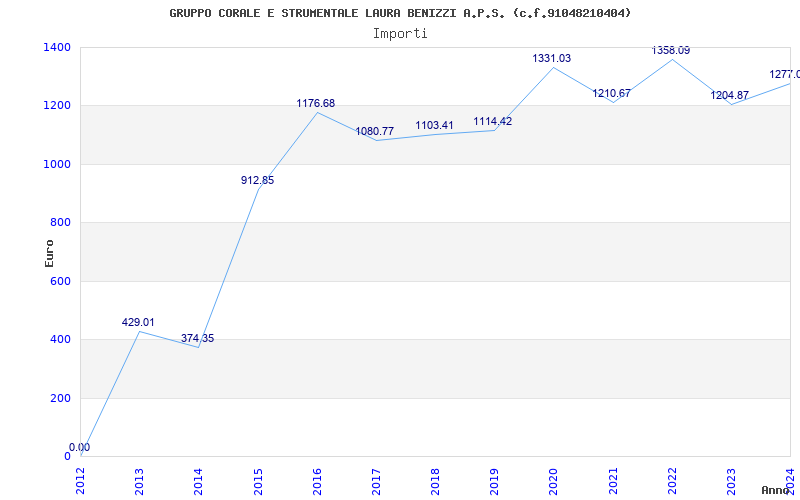Click the 2012 x-axis tick label
This screenshot has height=500, width=800.
click(81, 482)
